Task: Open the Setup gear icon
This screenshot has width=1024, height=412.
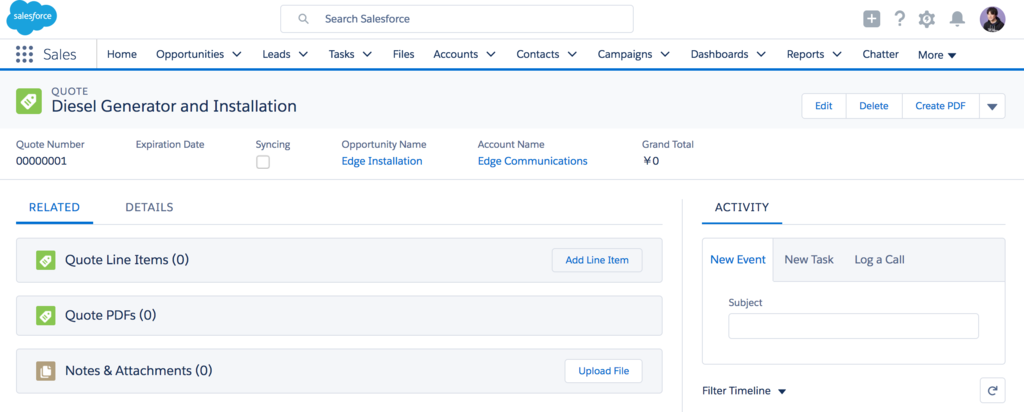Action: click(926, 19)
